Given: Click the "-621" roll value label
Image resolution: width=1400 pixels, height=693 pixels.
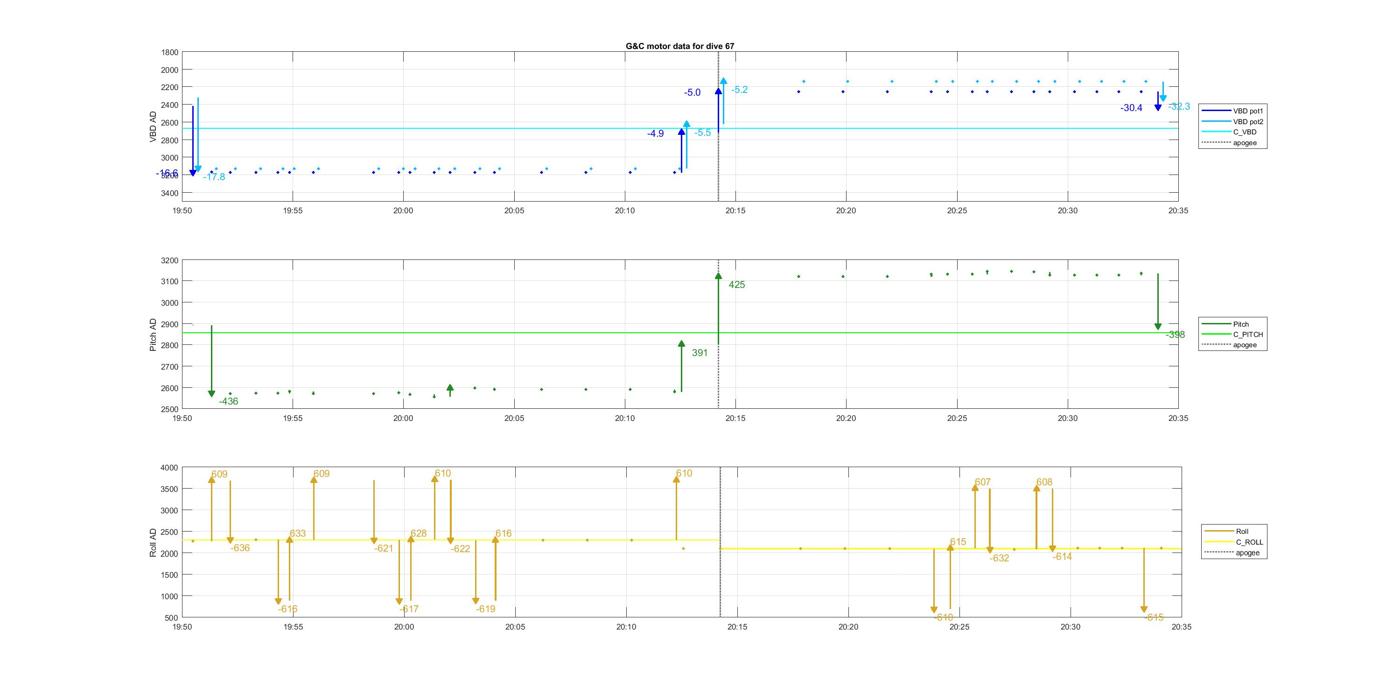Looking at the screenshot, I should (x=384, y=549).
